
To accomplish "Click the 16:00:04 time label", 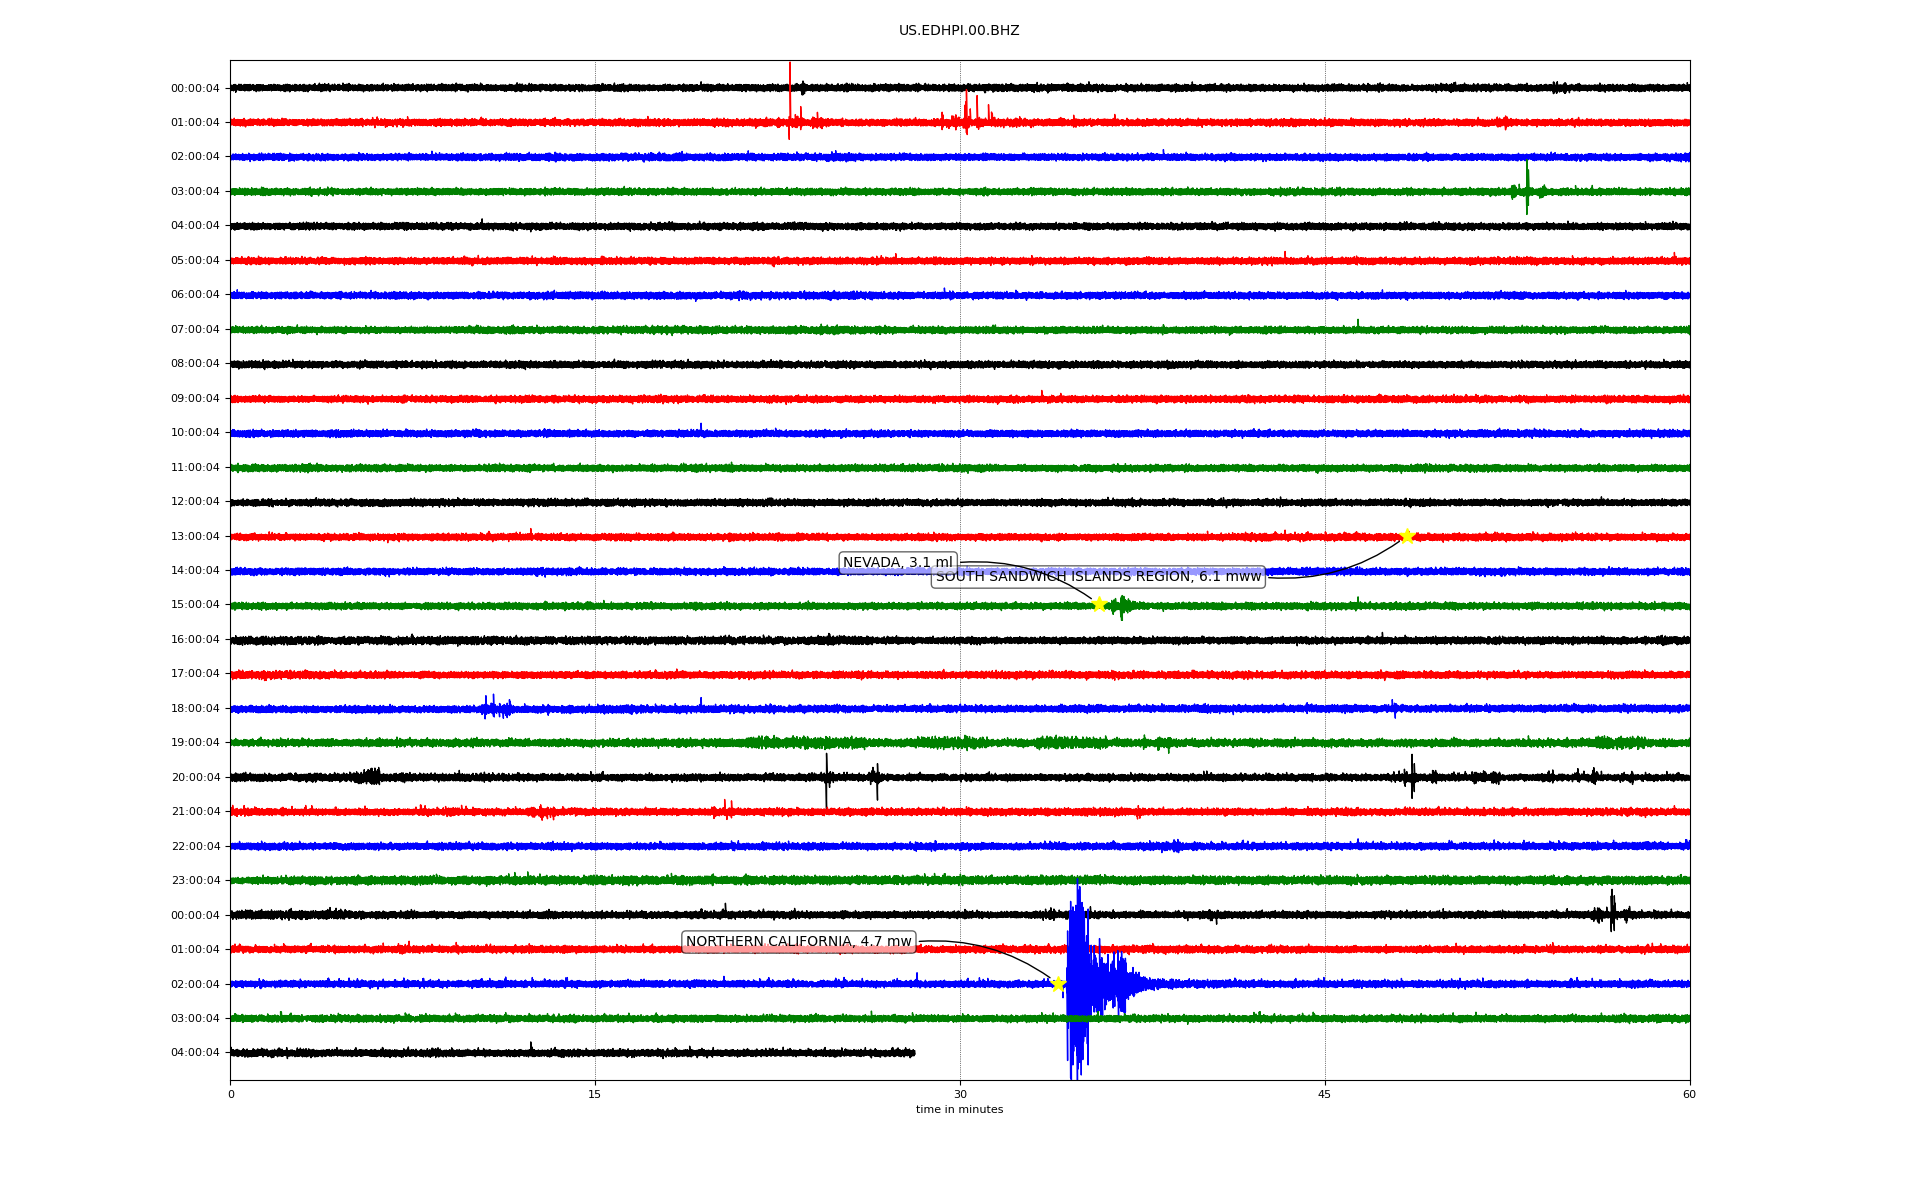I will [x=195, y=640].
